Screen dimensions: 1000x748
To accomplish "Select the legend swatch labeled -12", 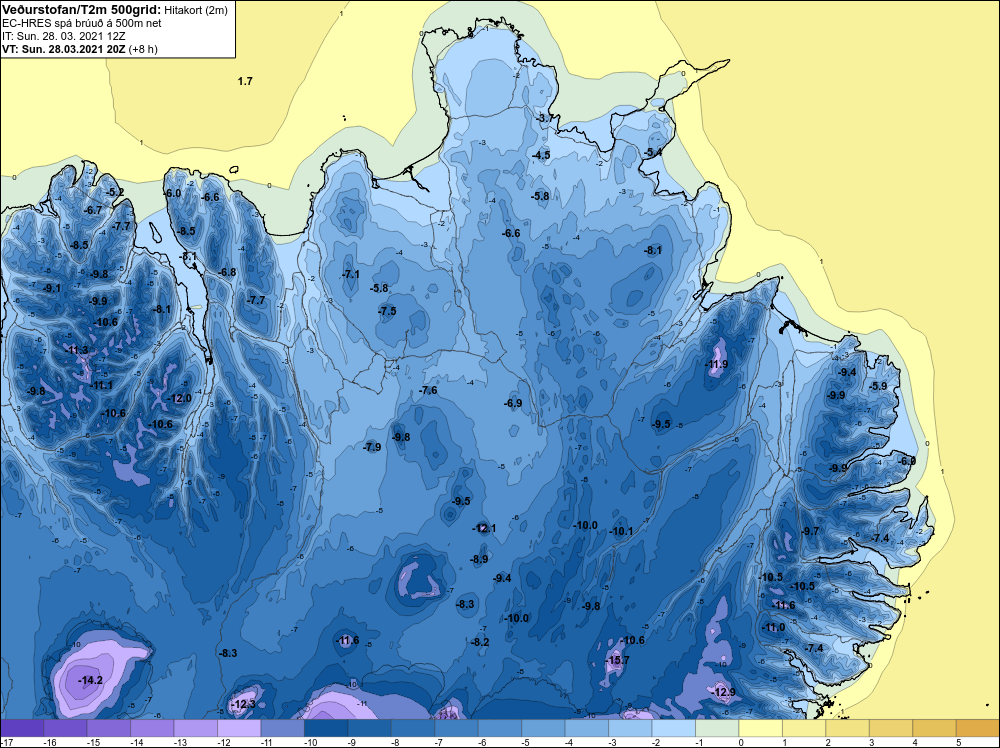I will (x=239, y=728).
